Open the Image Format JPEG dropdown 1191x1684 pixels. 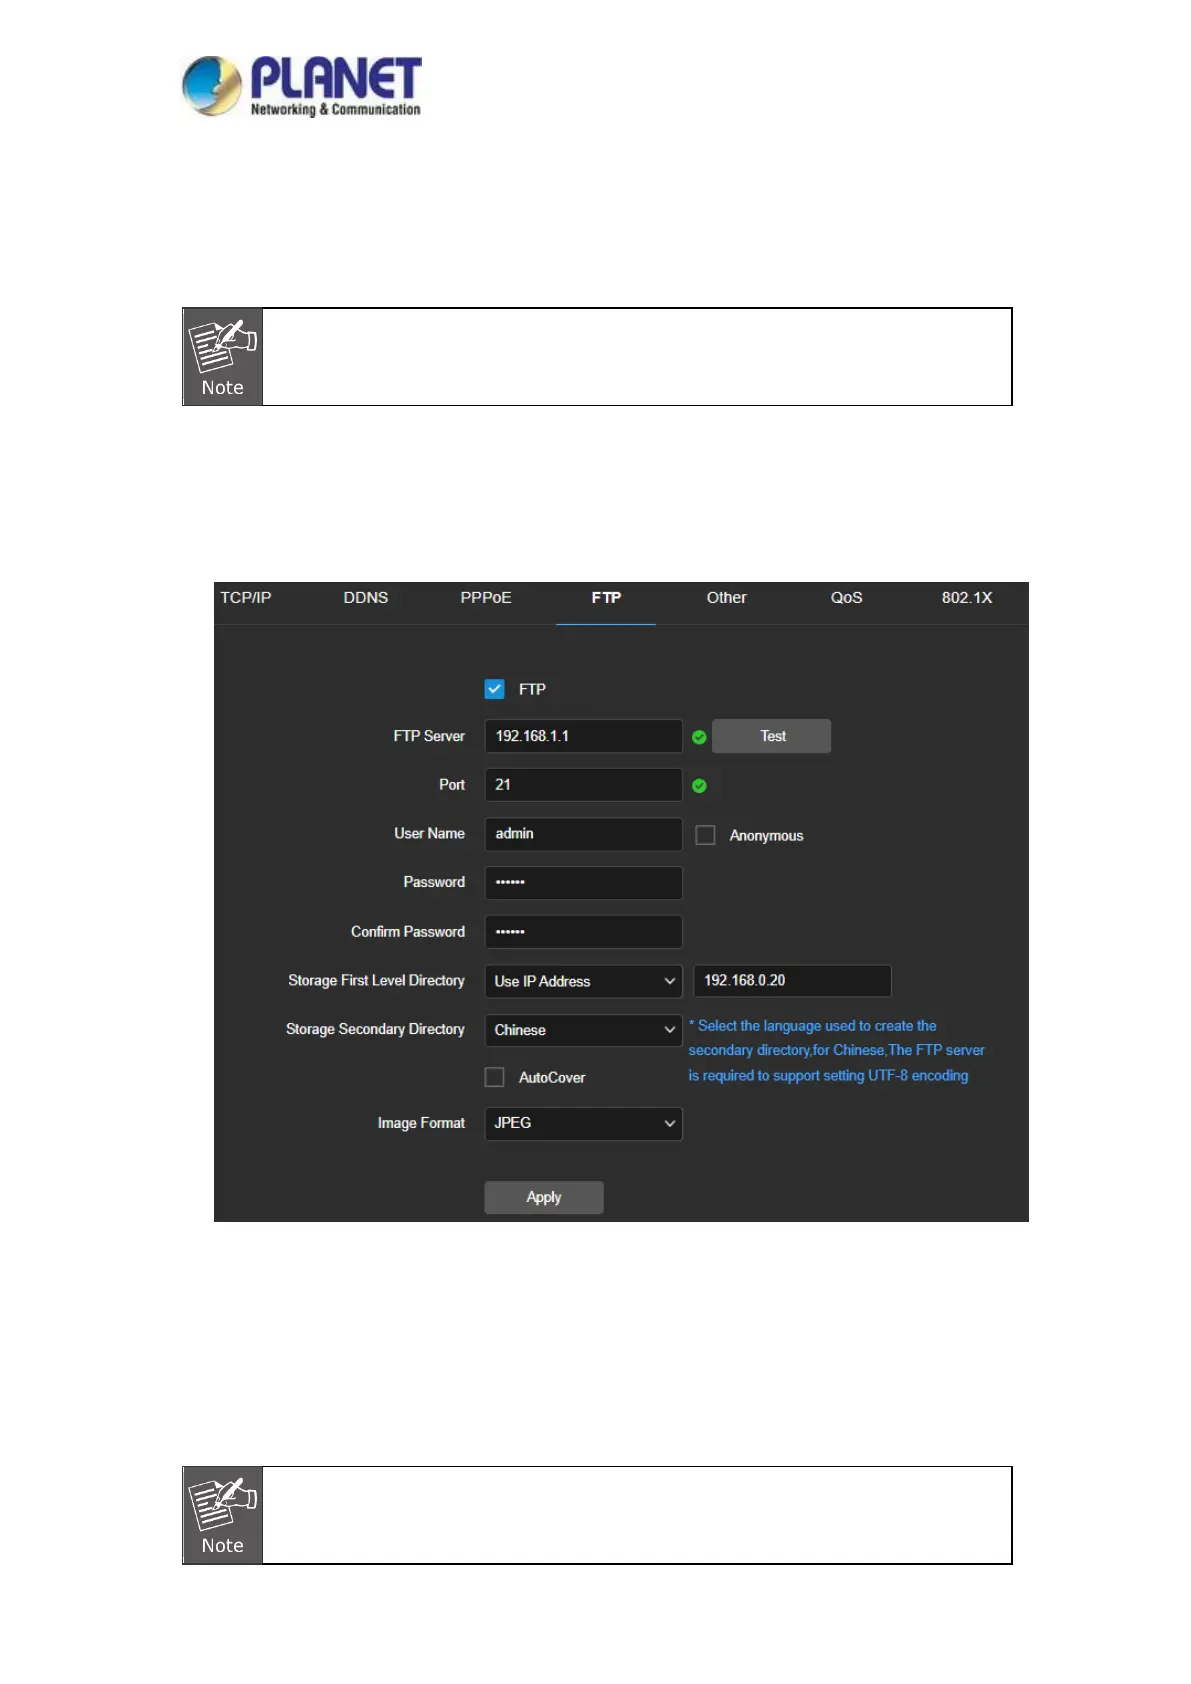tap(583, 1123)
